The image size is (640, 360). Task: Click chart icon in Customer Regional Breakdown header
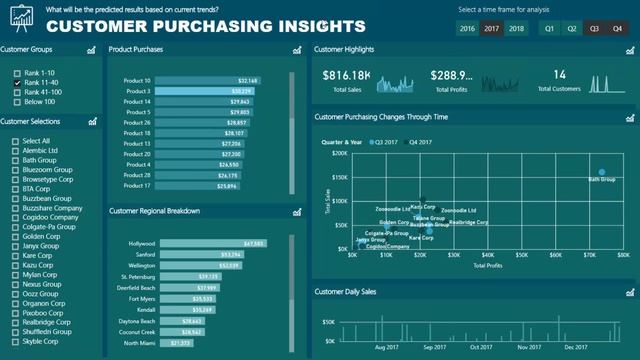tap(297, 212)
